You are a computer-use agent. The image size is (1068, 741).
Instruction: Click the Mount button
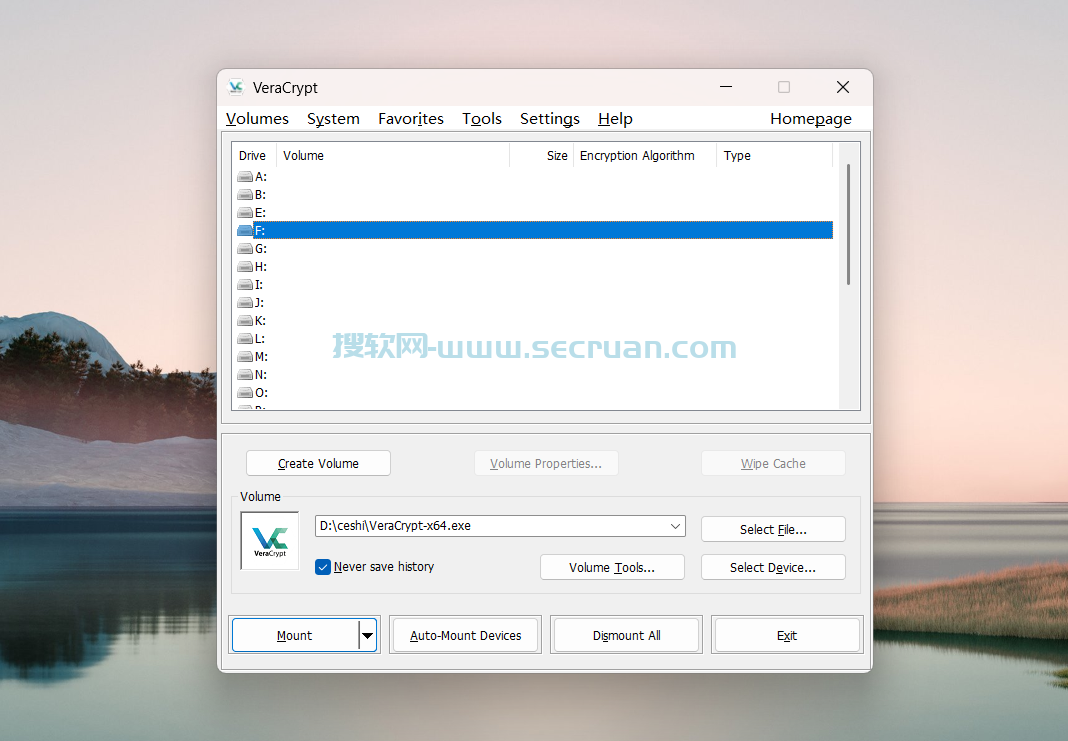click(x=295, y=635)
